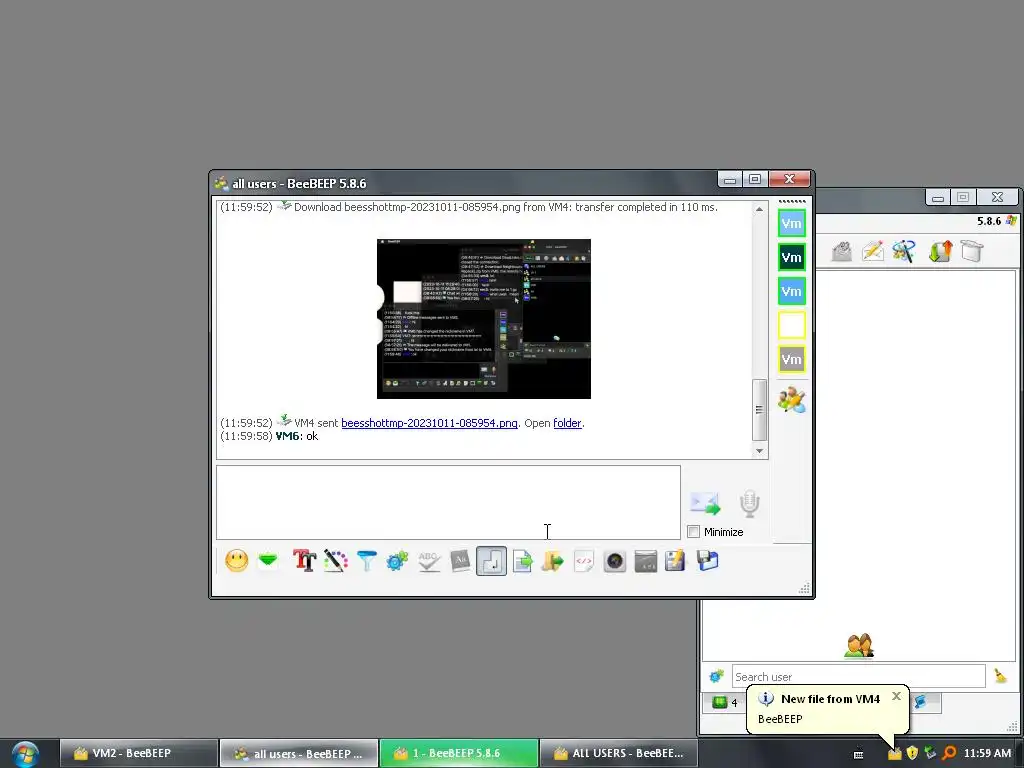Start voice message with the microphone icon

tap(750, 504)
